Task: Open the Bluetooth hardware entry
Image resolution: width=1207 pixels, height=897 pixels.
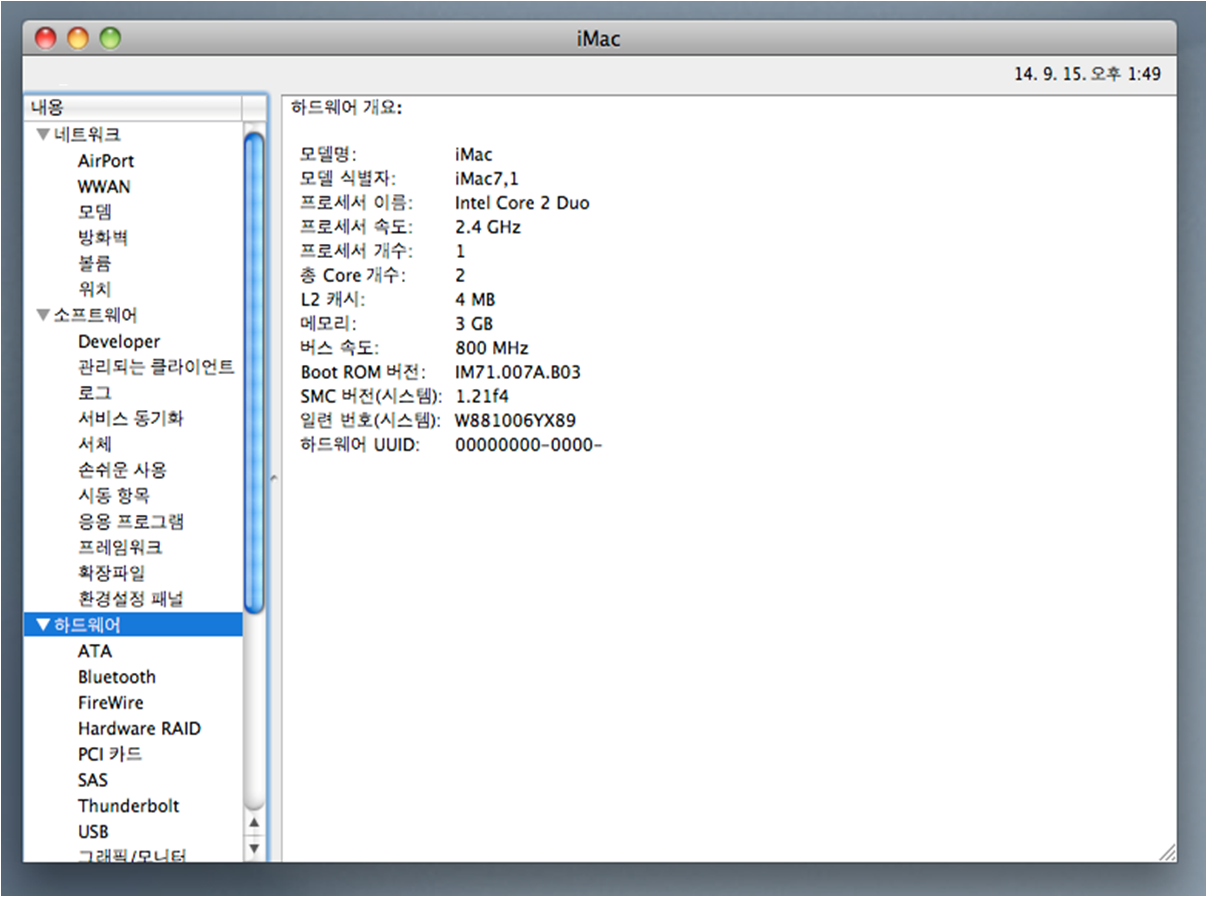Action: [x=116, y=677]
